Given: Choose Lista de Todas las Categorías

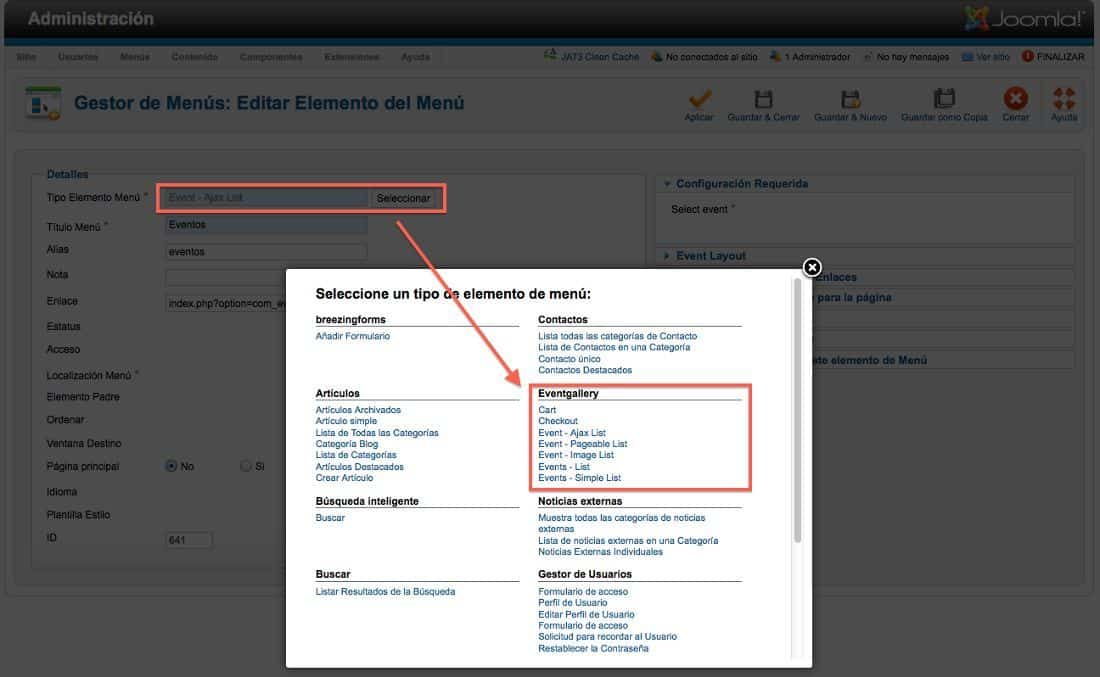Looking at the screenshot, I should [377, 433].
